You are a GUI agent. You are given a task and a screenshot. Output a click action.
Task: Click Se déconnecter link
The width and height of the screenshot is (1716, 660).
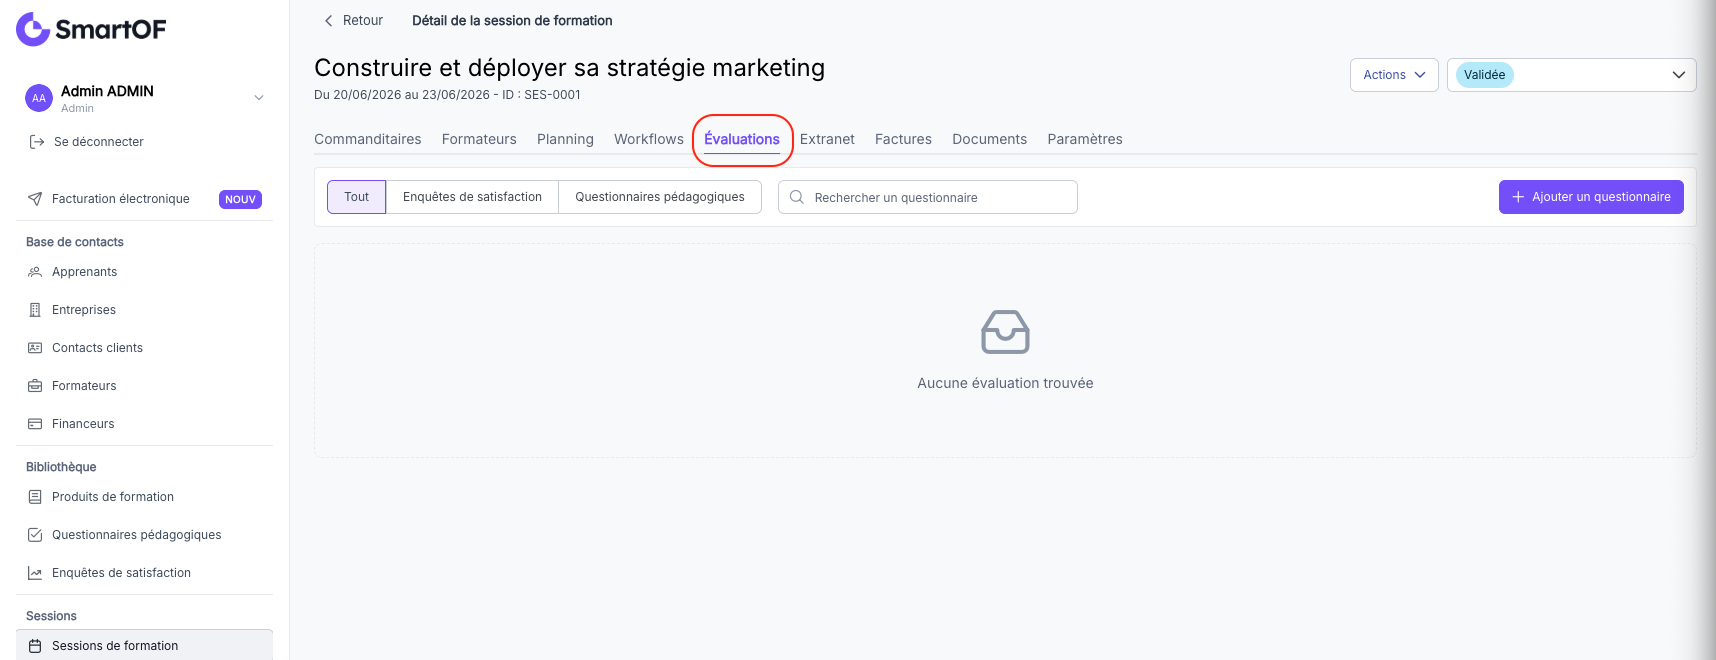[98, 142]
